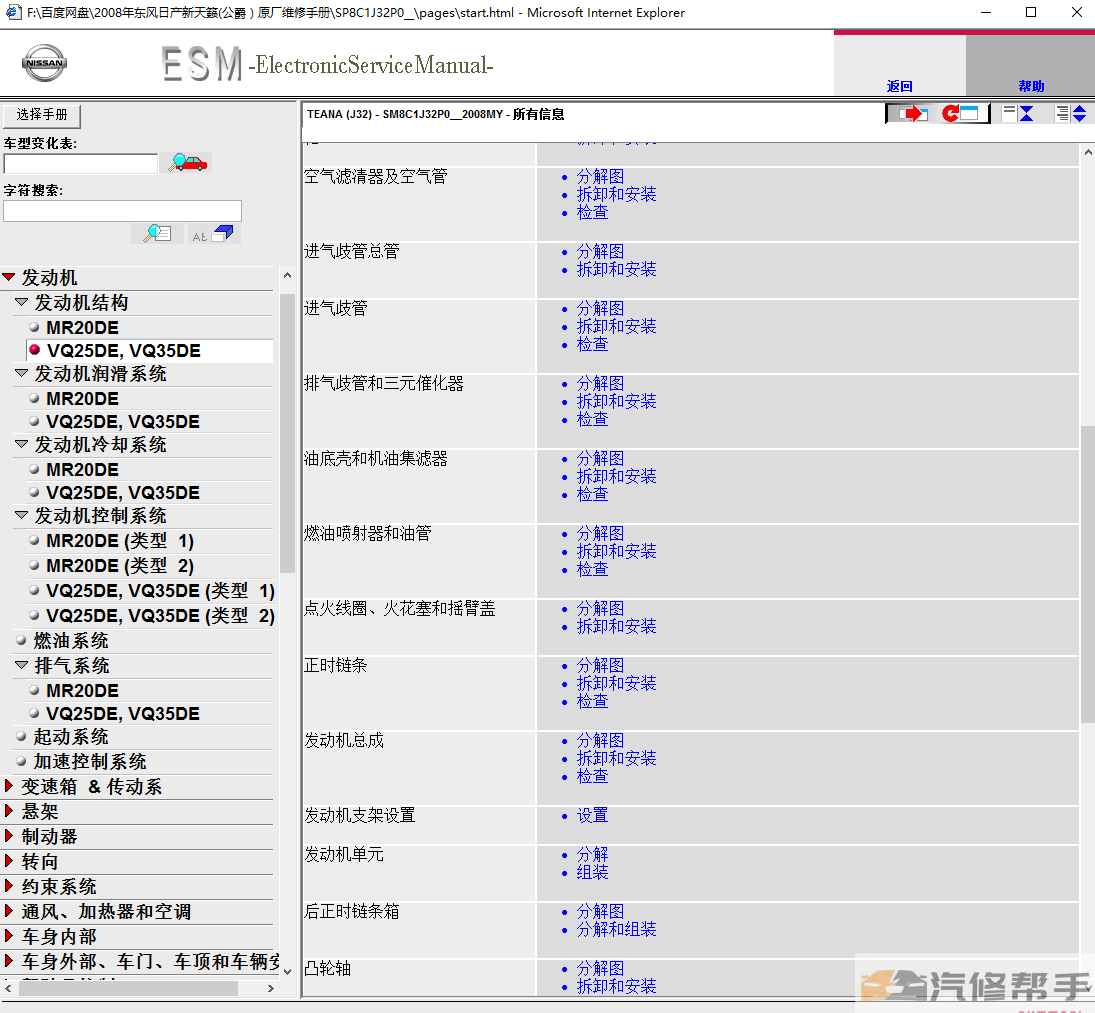Screen dimensions: 1095x1013
Task: Click the content pane scroll-up arrow
Action: (x=1087, y=151)
